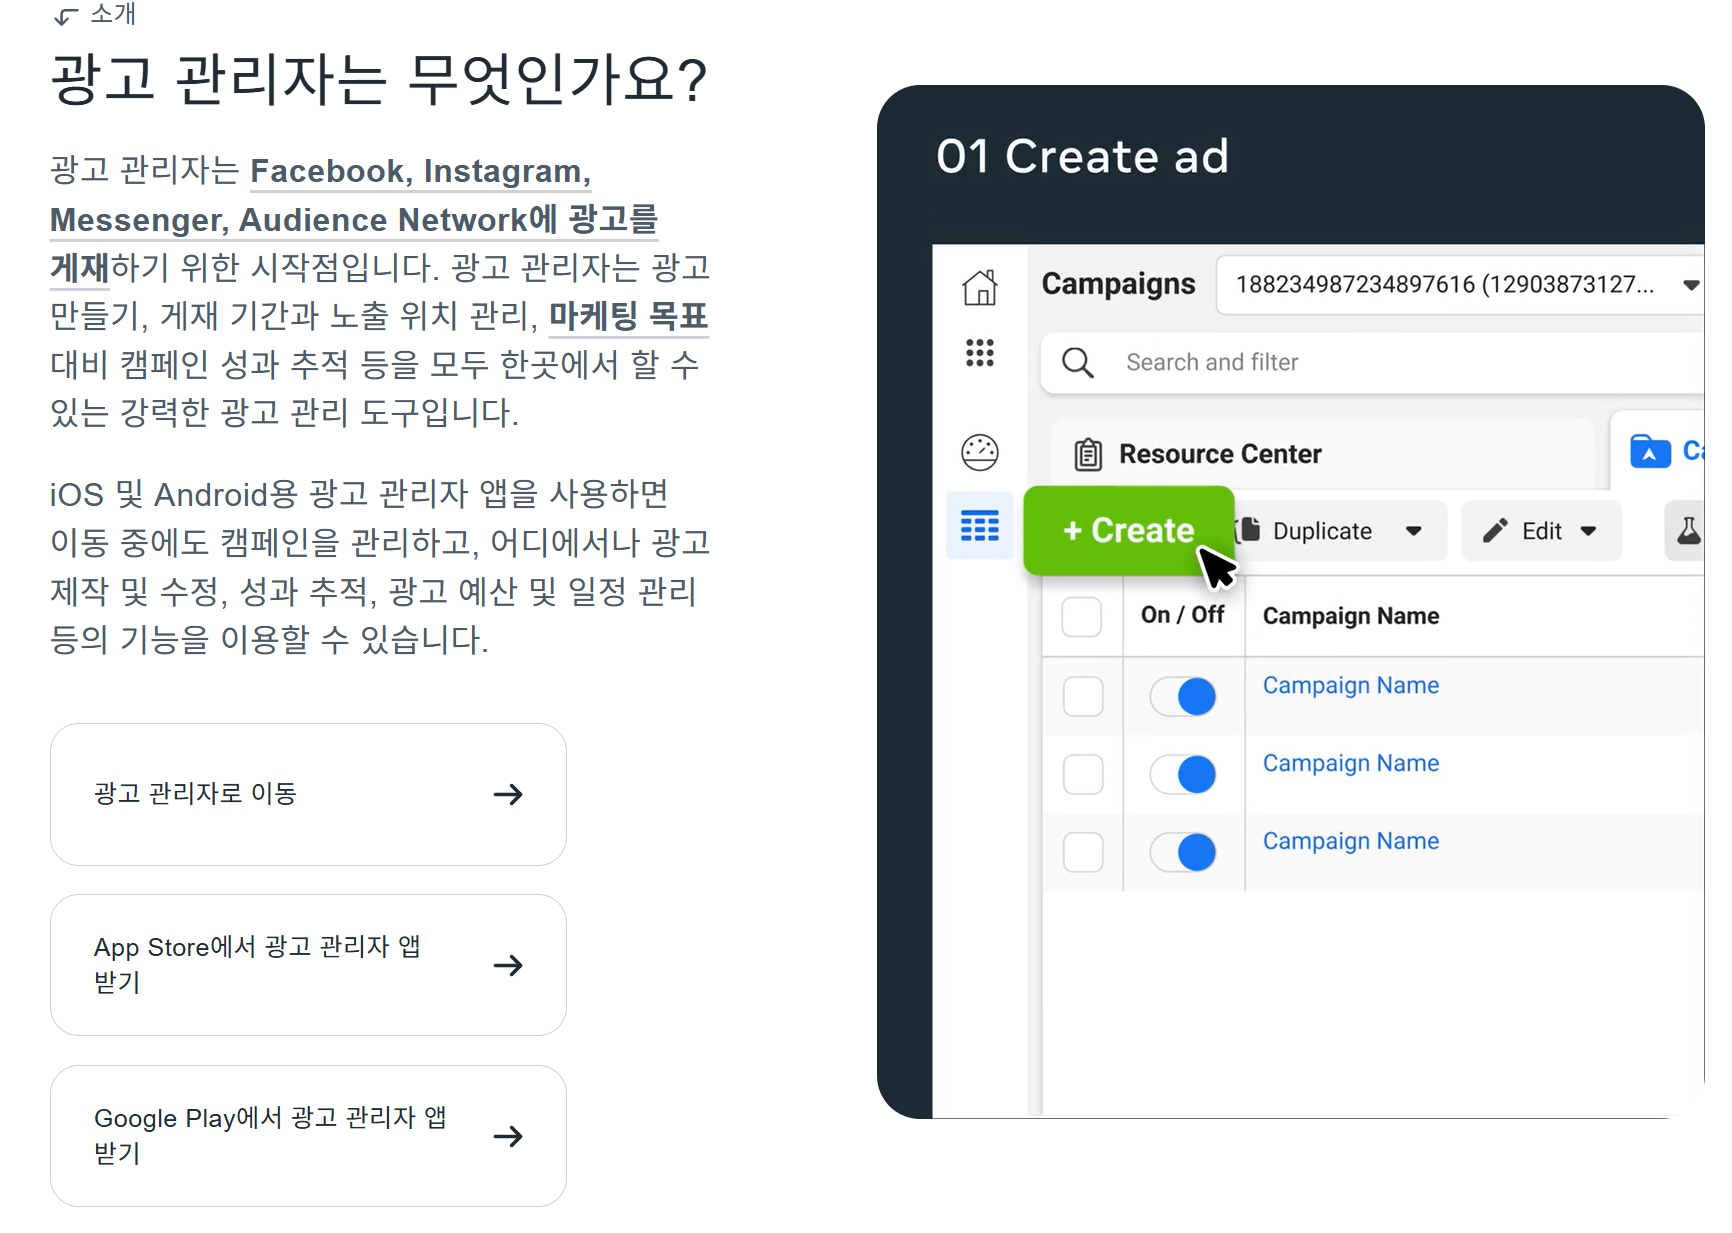Open the account ID dropdown
This screenshot has height=1233, width=1732.
click(x=1461, y=285)
